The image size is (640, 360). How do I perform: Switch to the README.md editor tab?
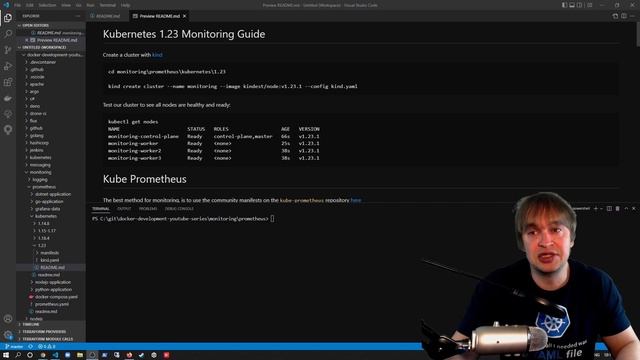107,16
